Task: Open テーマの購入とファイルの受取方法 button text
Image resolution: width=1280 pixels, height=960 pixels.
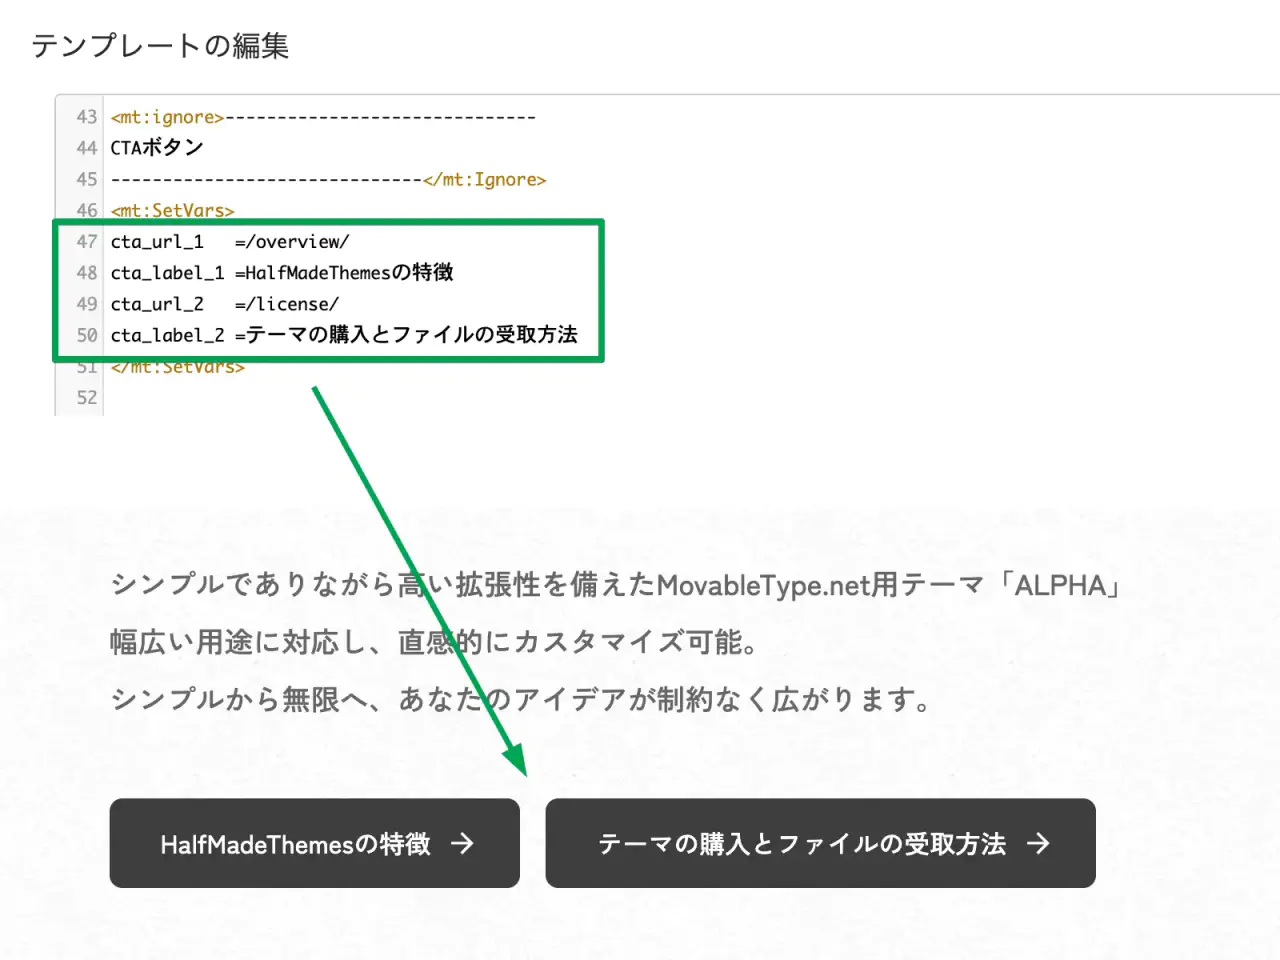Action: [x=801, y=844]
